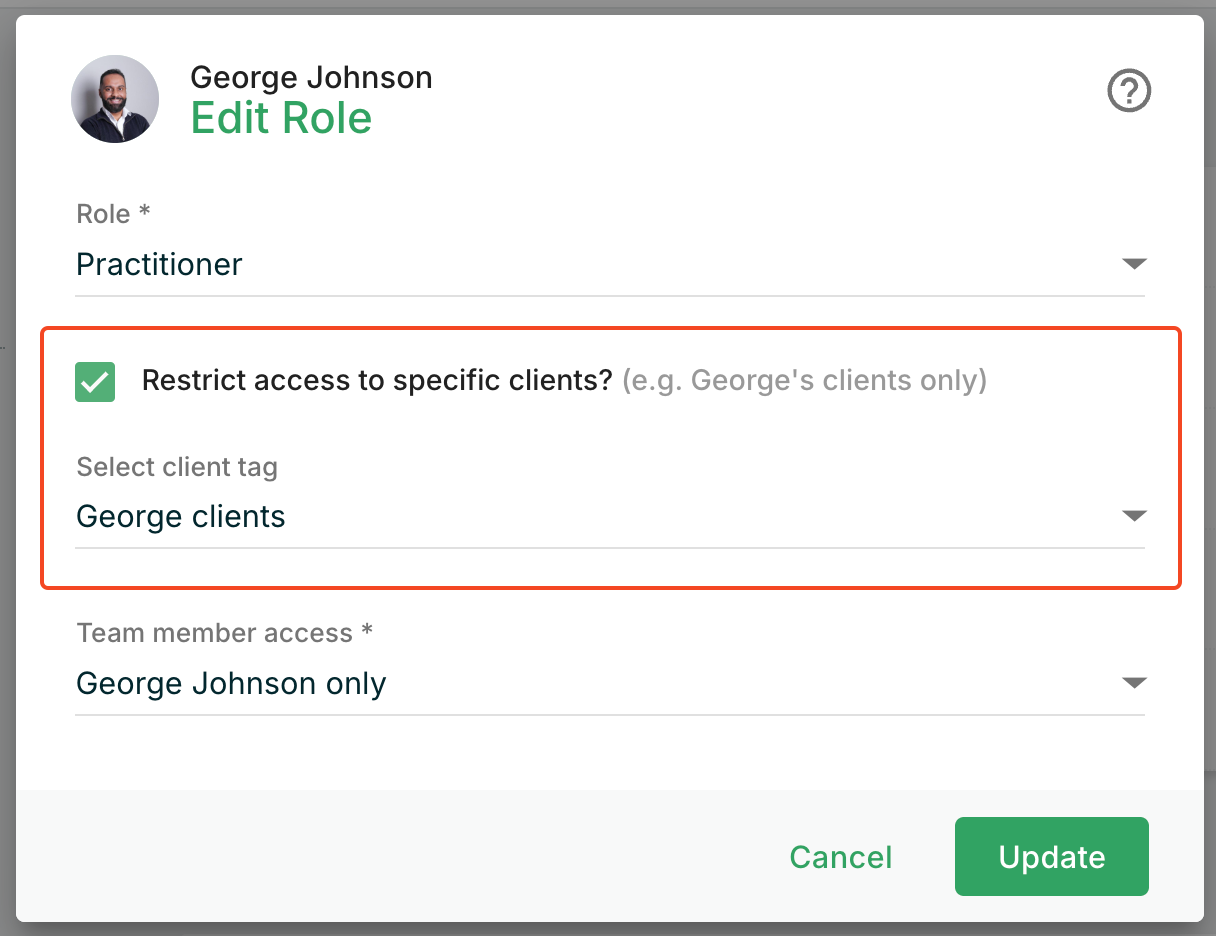Click the green Update button
The width and height of the screenshot is (1216, 936).
pyautogui.click(x=1051, y=857)
